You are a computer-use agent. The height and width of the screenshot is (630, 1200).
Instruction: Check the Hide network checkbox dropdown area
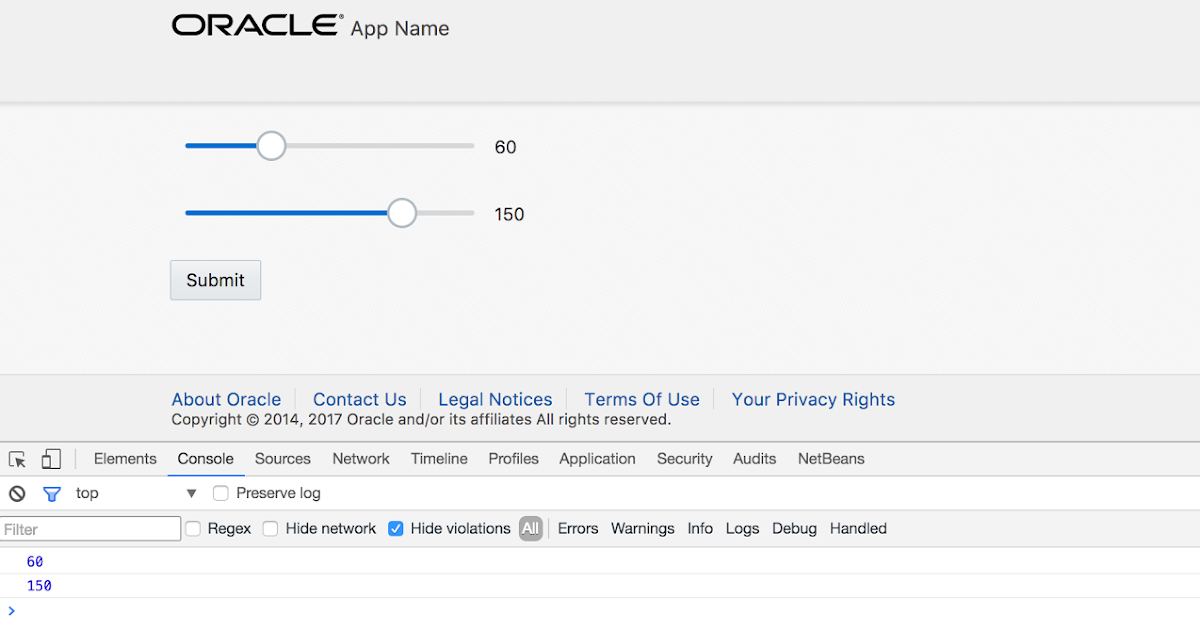(270, 528)
